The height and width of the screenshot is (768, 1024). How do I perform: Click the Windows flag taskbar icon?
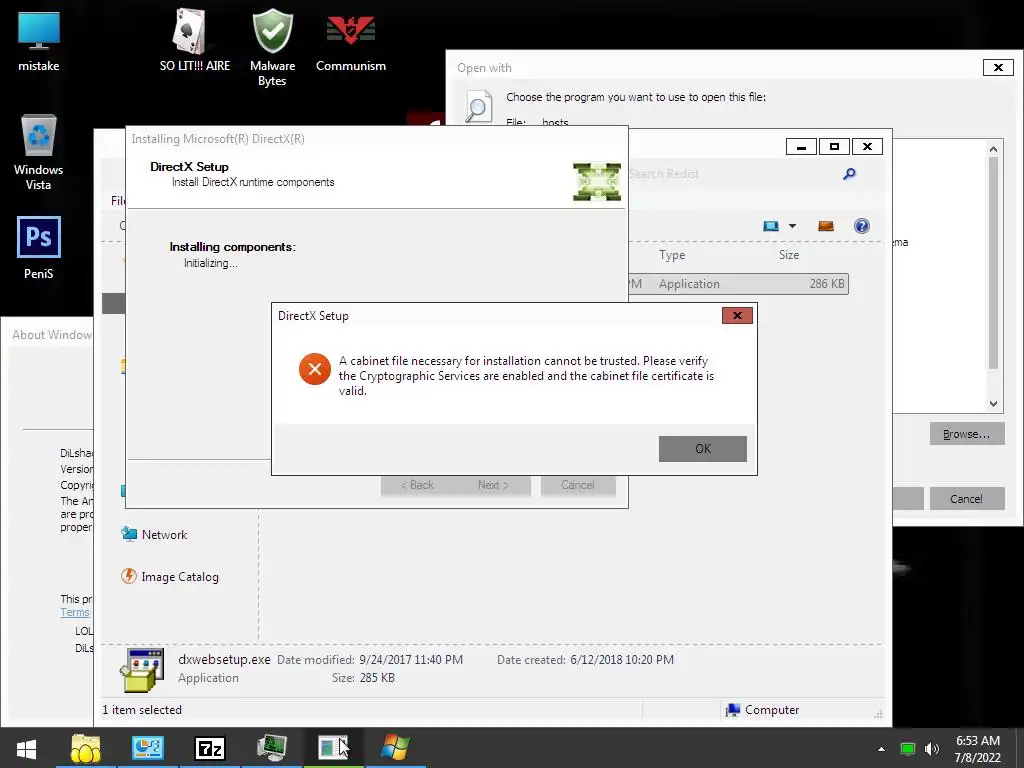click(x=395, y=748)
